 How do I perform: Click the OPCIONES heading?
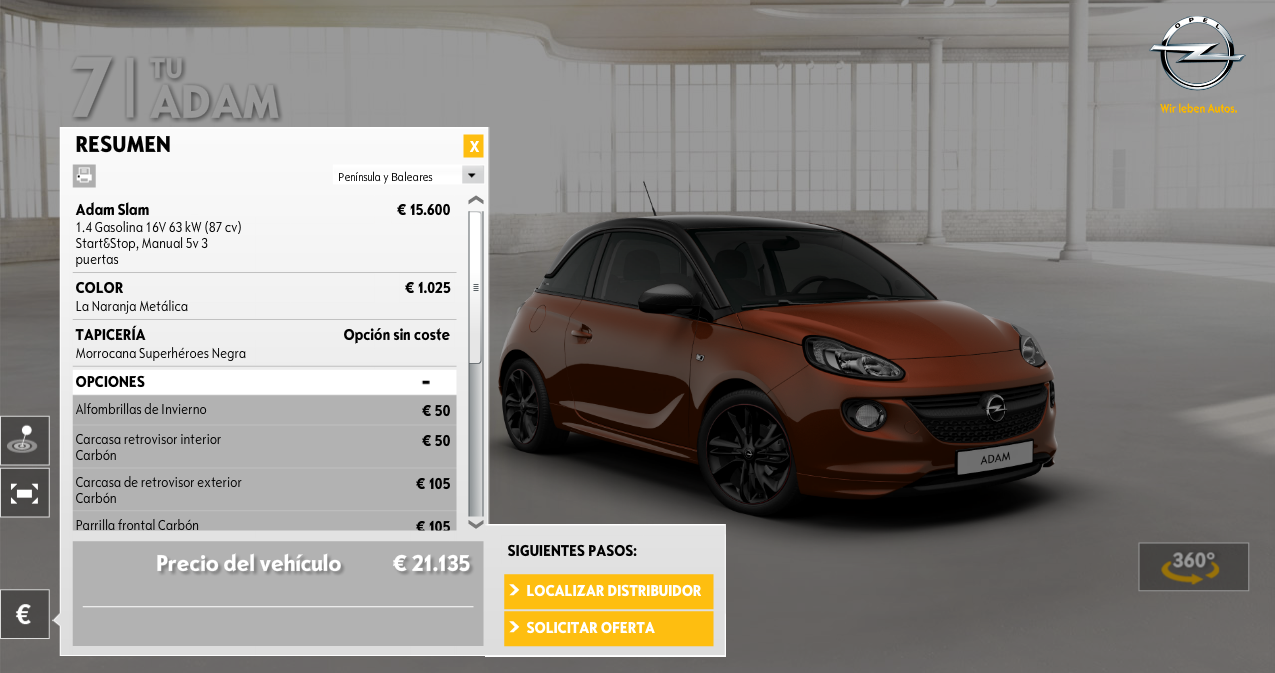point(110,382)
